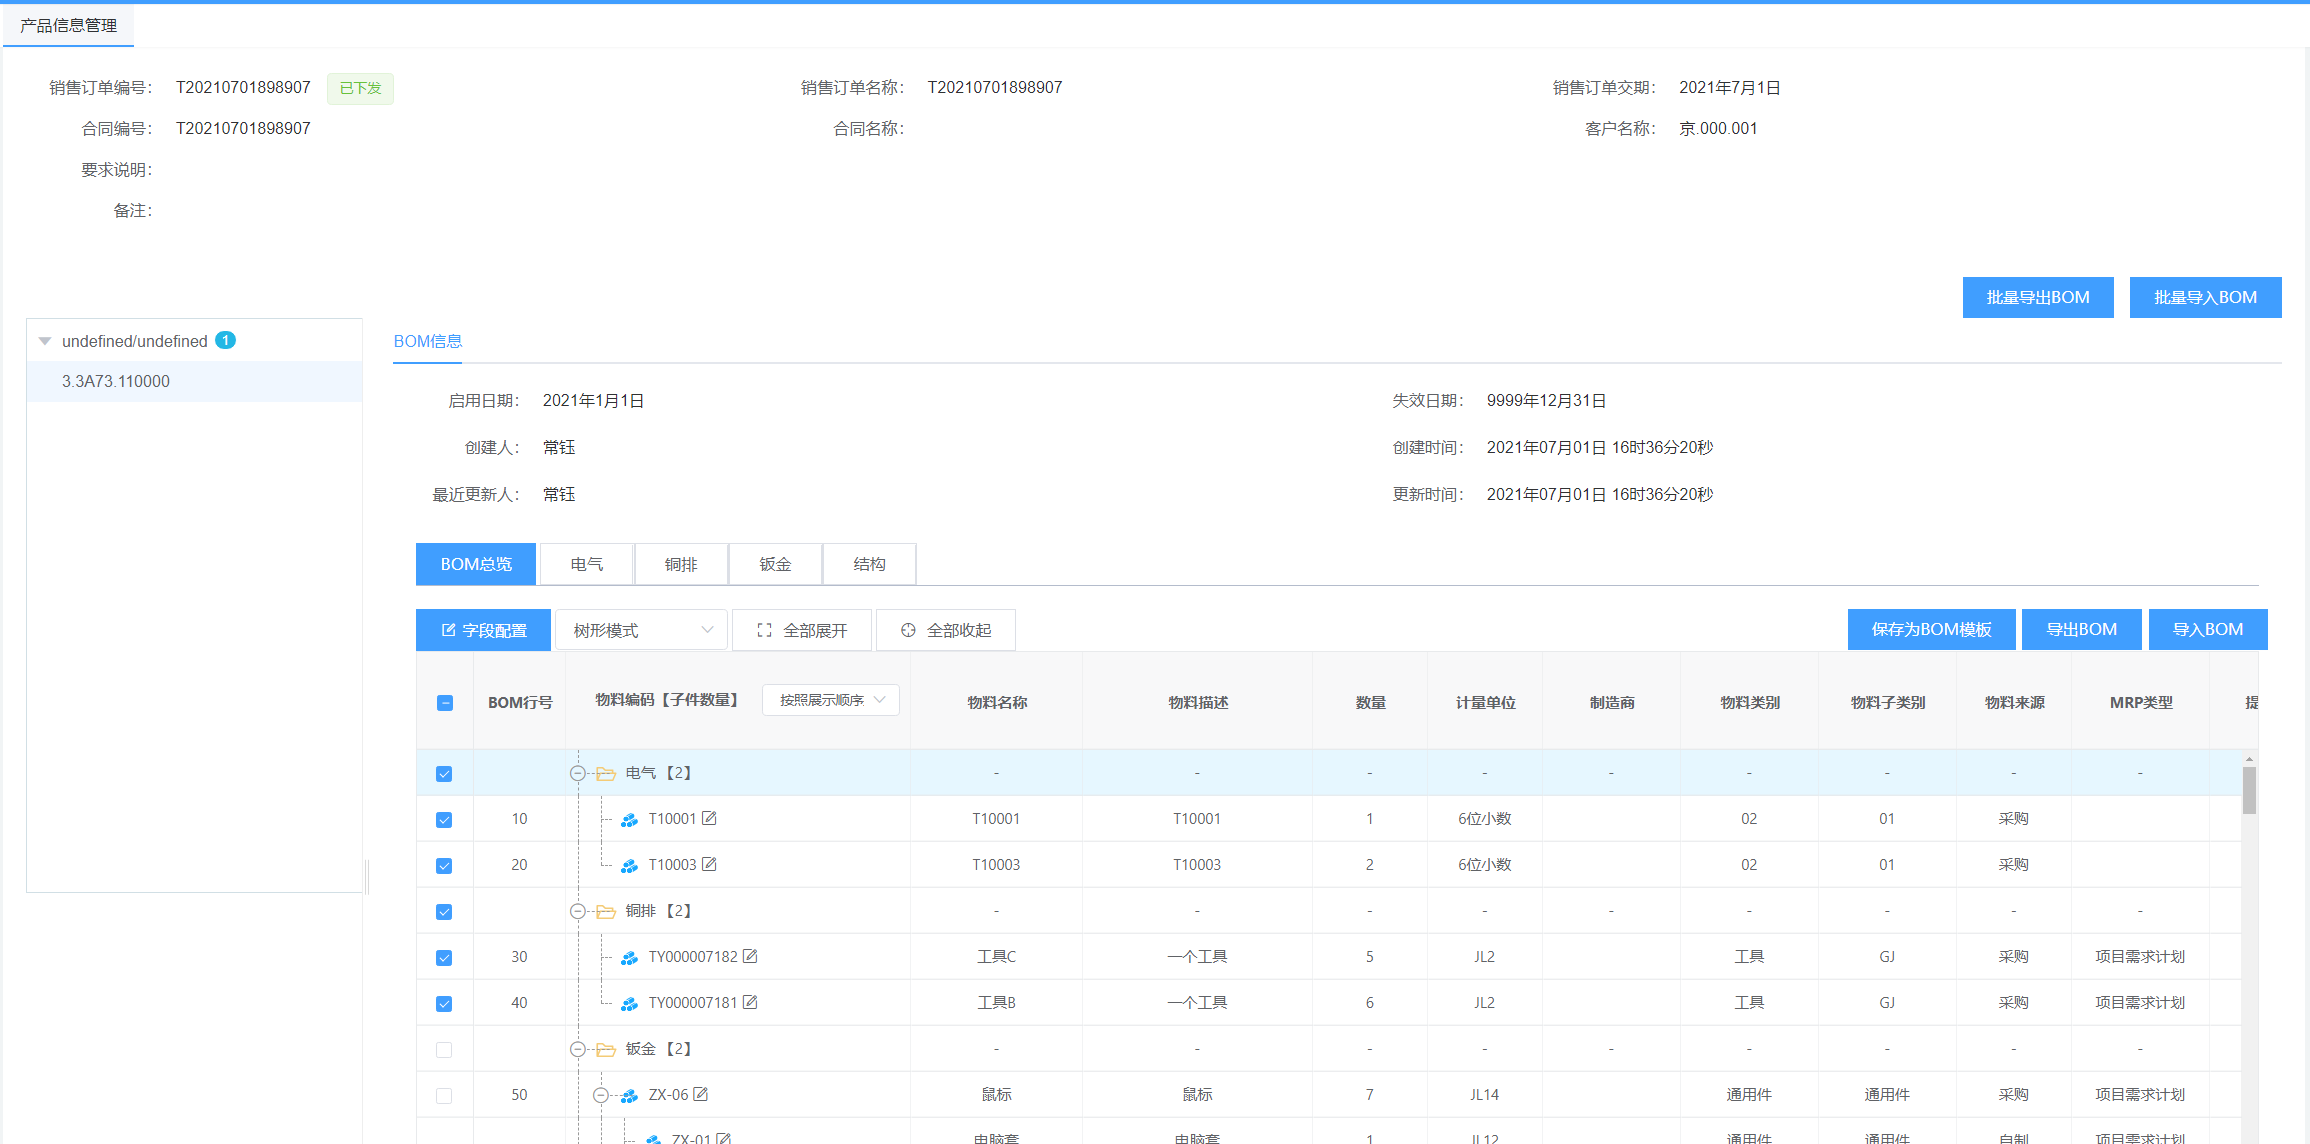Click the 铜排 folder icon
This screenshot has height=1144, width=2310.
coord(606,911)
